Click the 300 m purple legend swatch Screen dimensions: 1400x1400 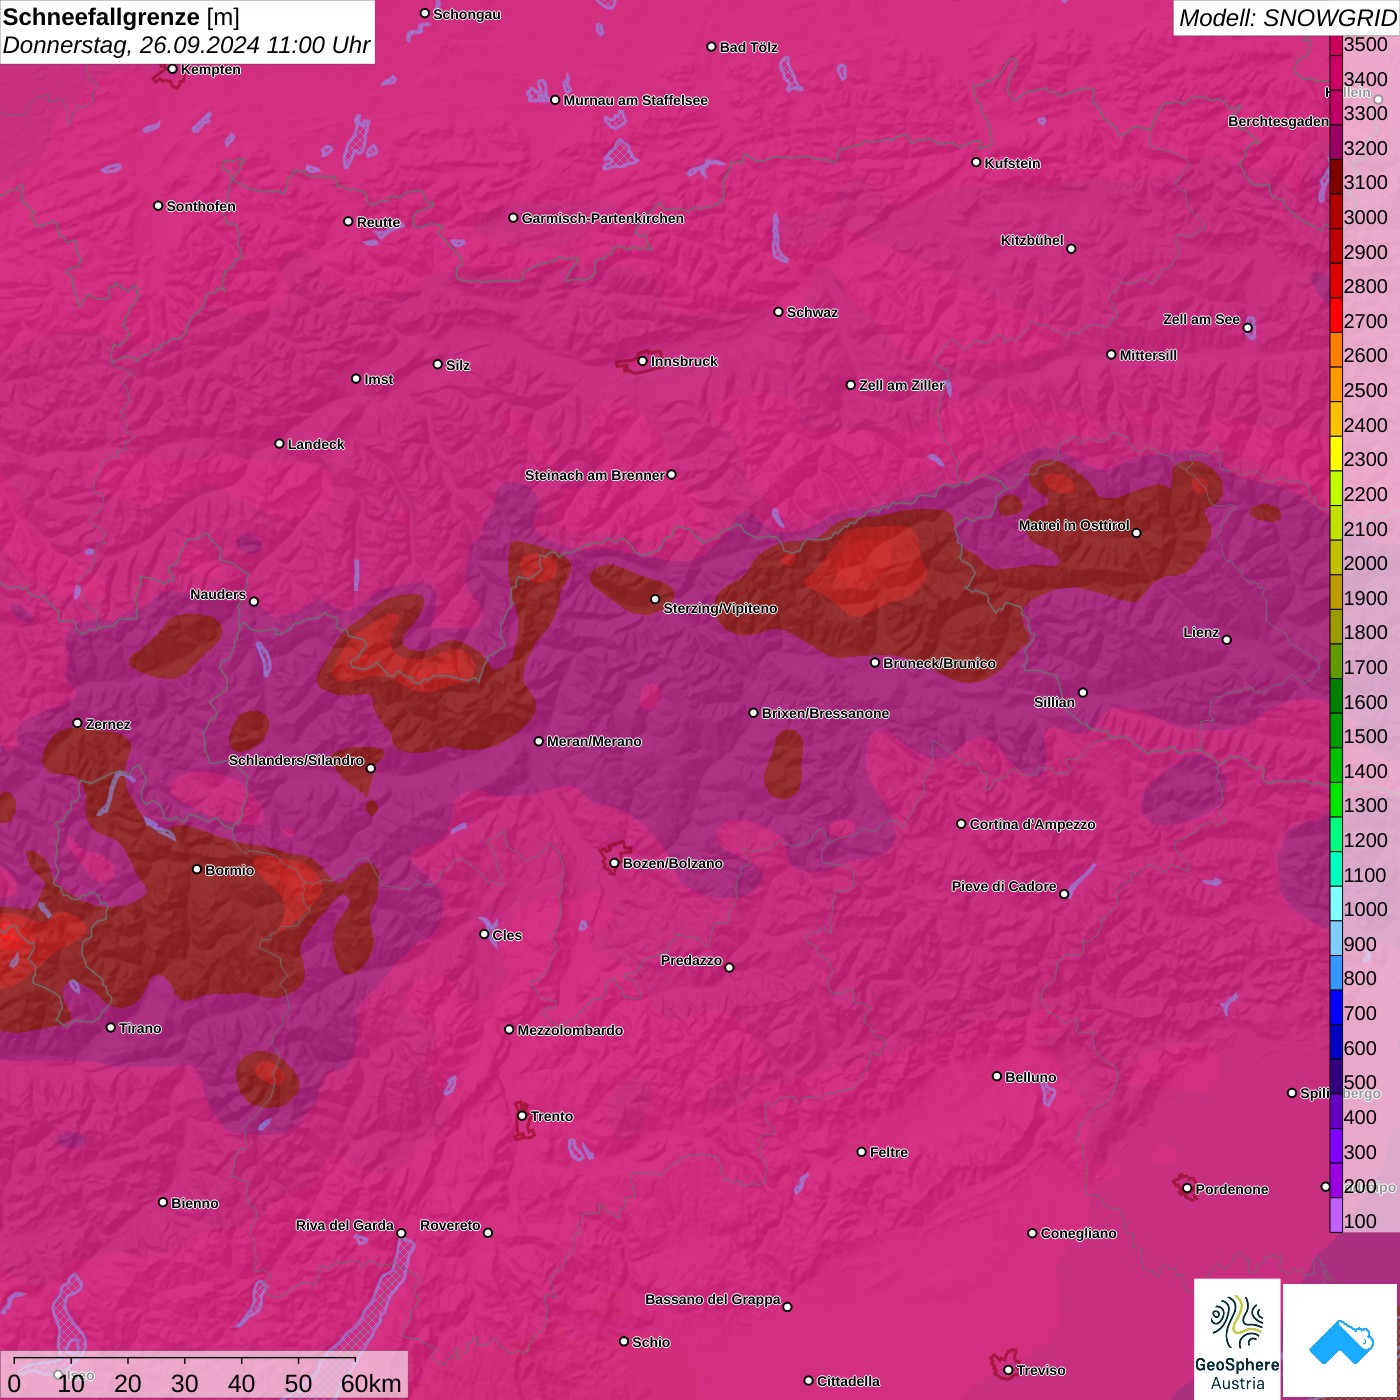click(x=1336, y=1145)
